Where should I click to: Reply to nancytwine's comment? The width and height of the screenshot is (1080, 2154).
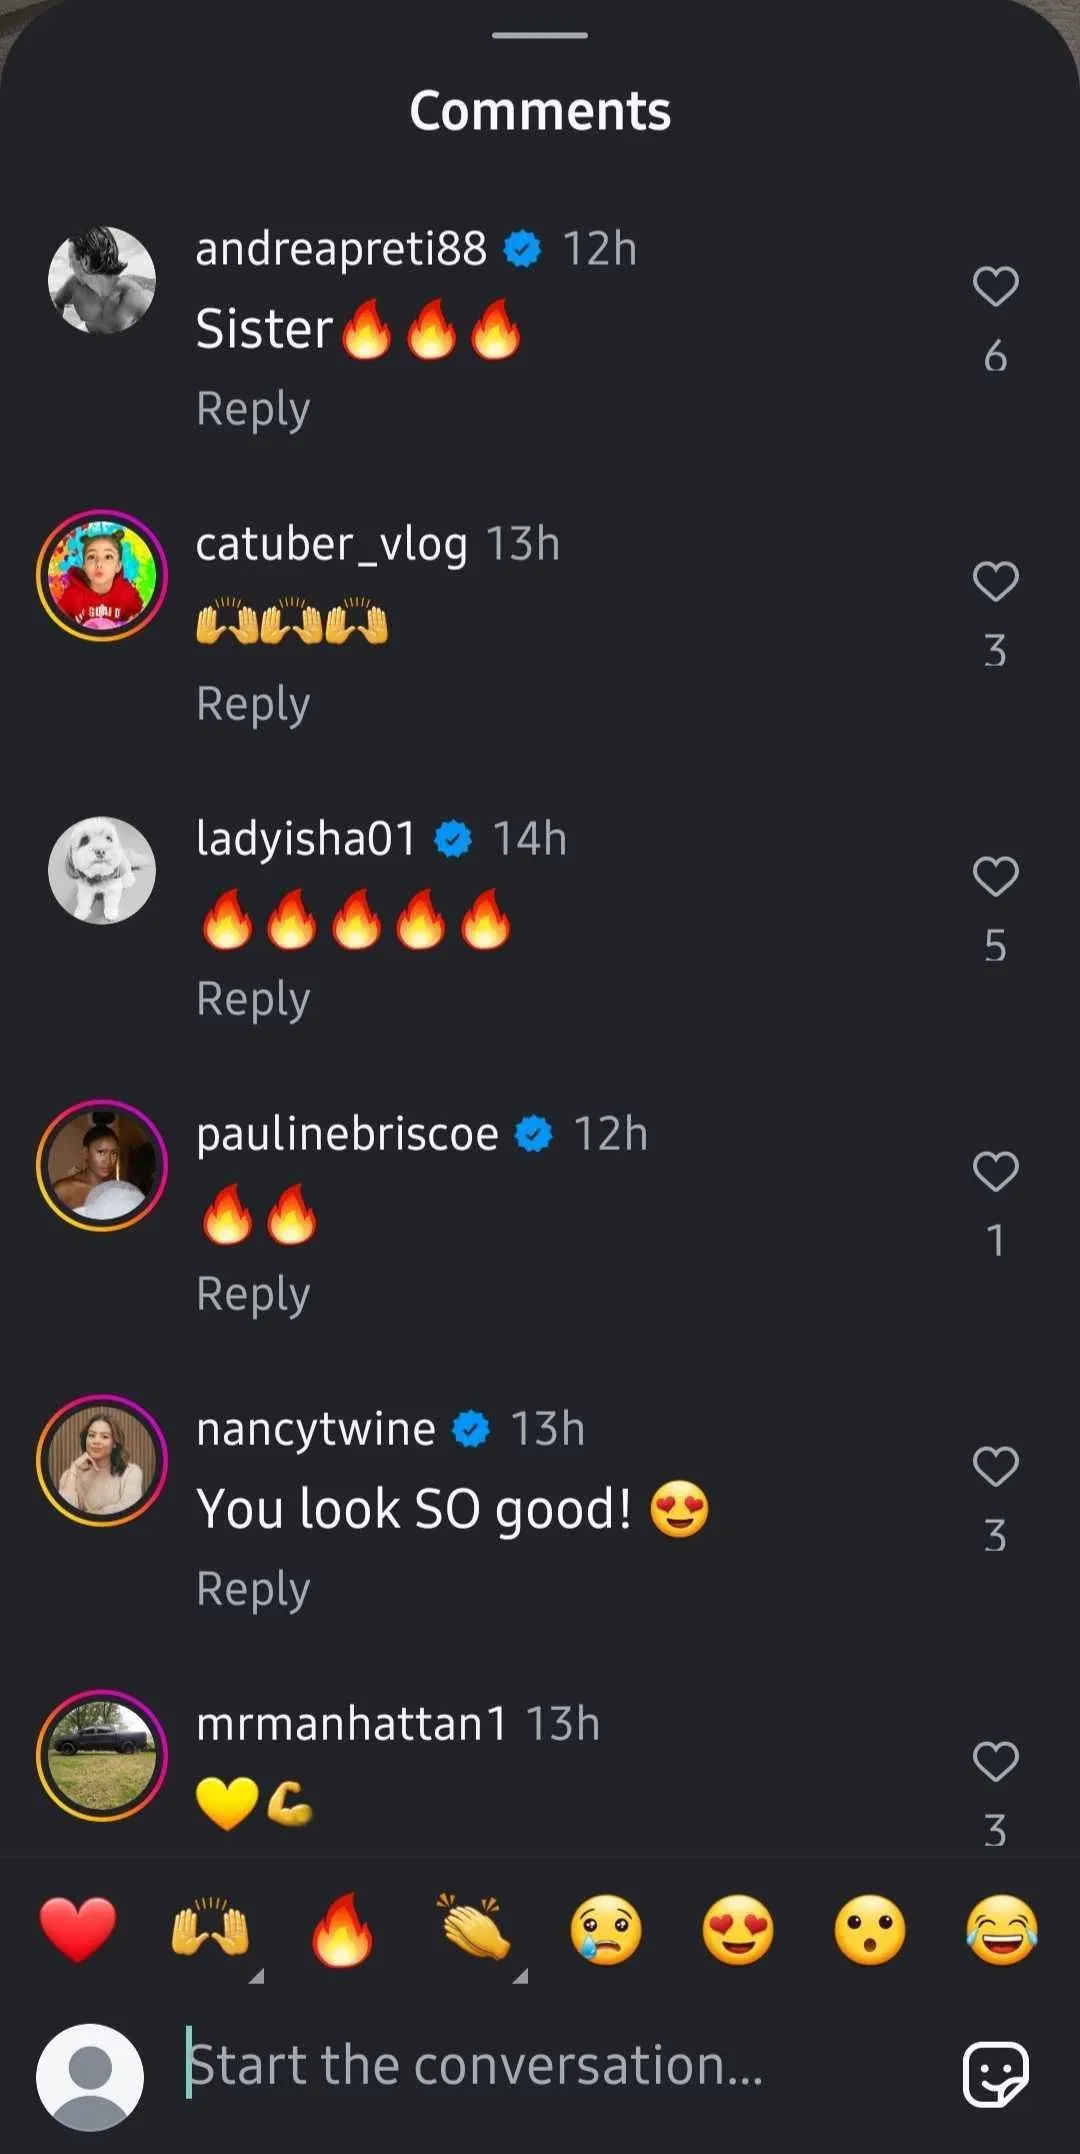[253, 1589]
